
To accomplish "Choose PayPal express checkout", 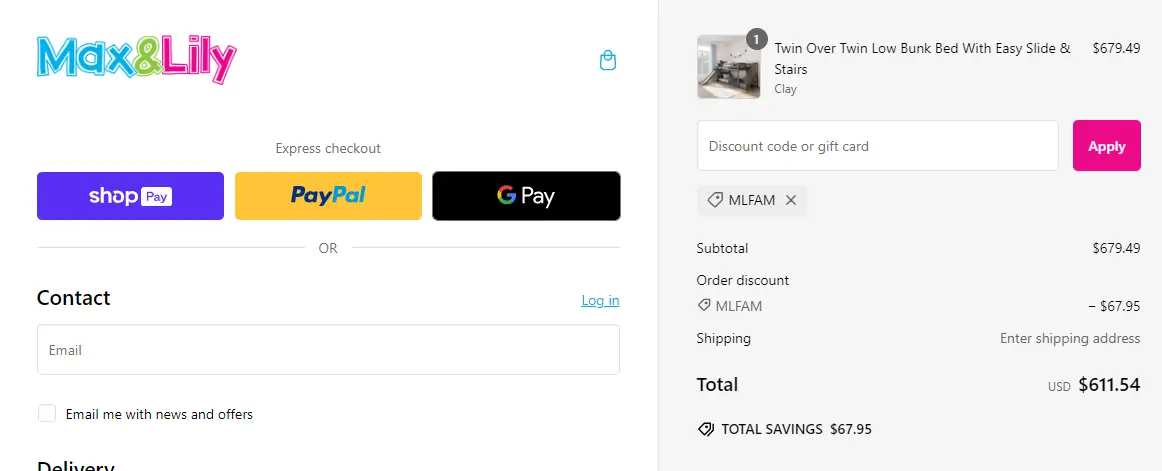I will point(328,196).
